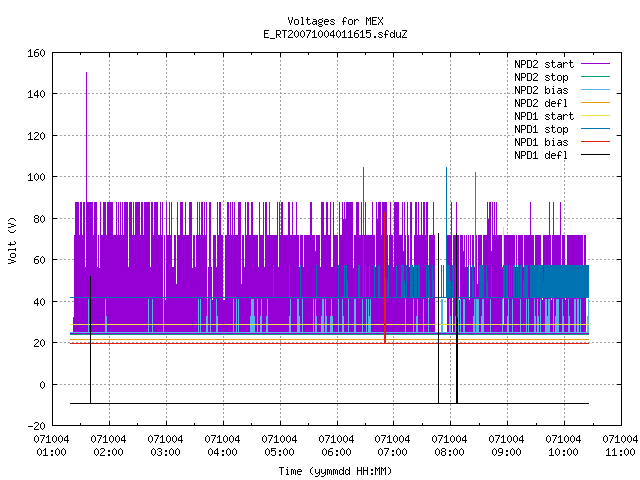
Task: Click the green NPD2 stop legend line sample
Action: (596, 76)
